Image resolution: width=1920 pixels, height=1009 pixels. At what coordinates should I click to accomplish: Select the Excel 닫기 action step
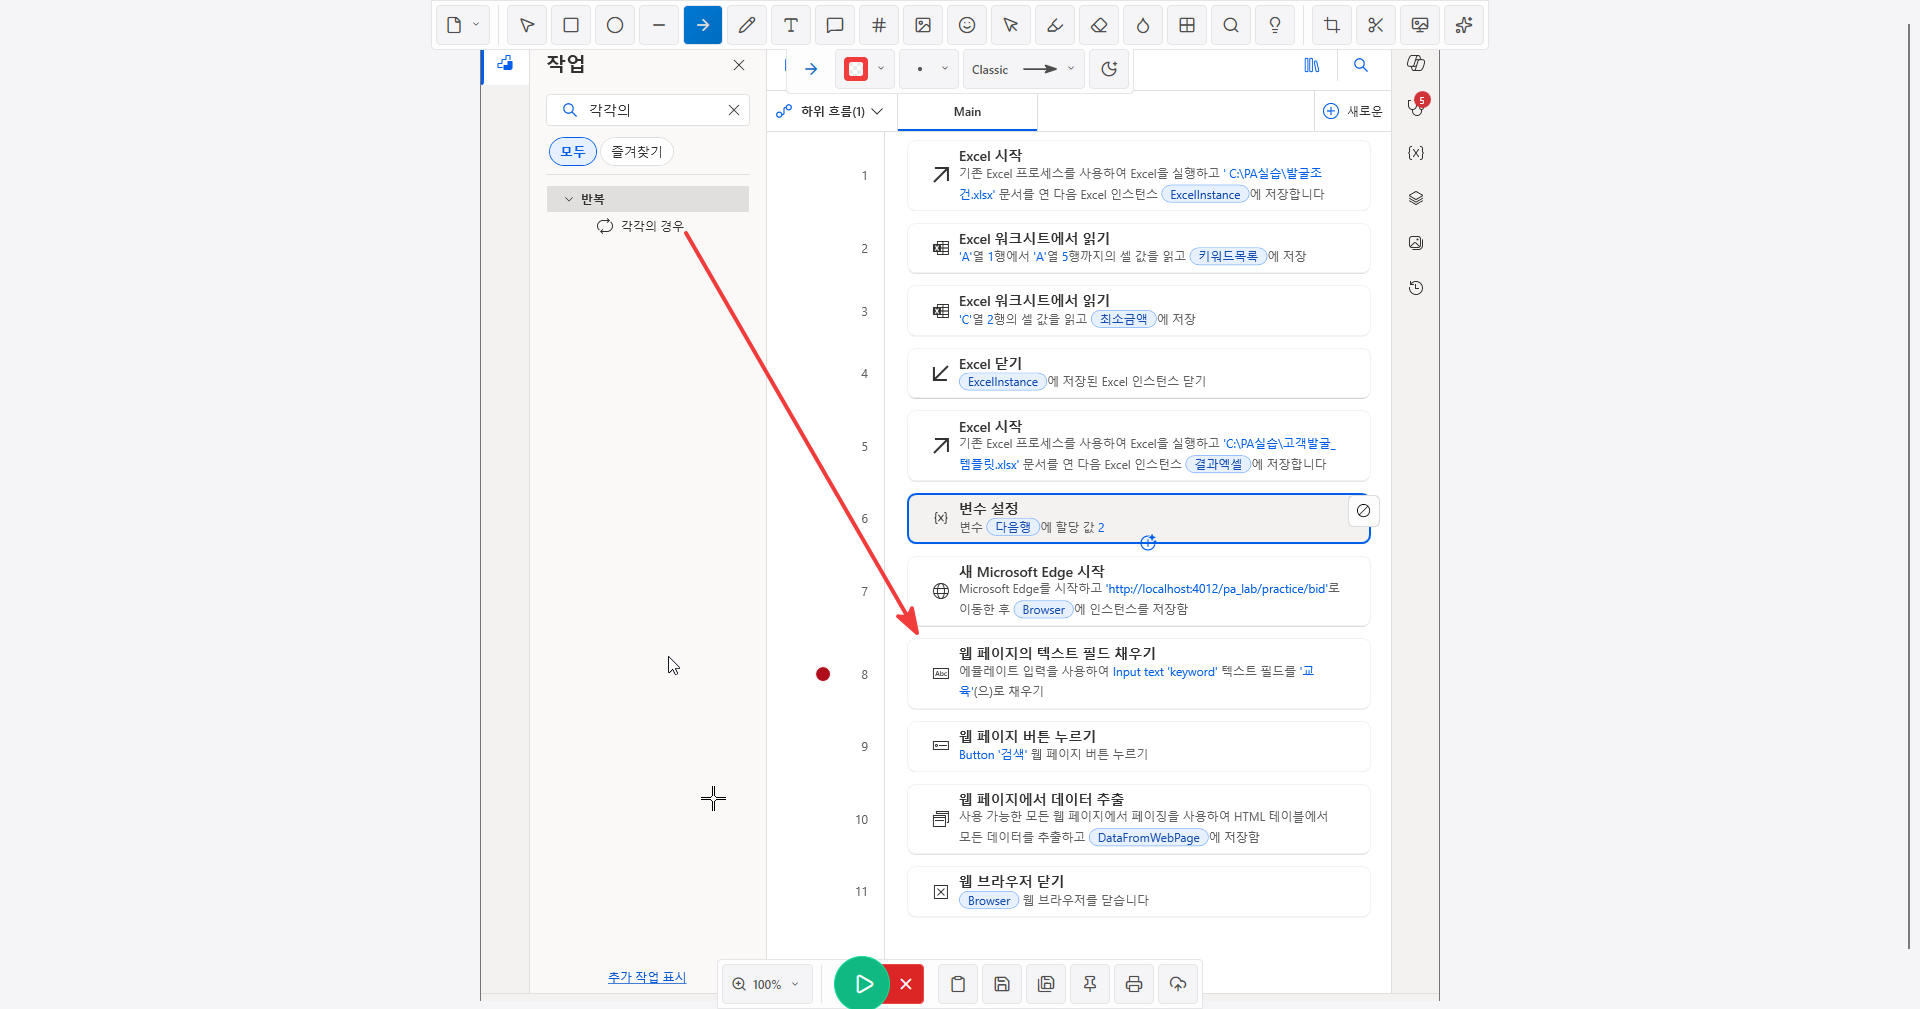pyautogui.click(x=1138, y=373)
